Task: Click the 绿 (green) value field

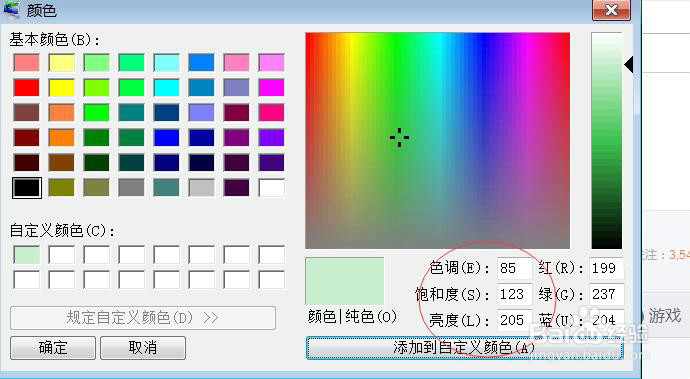Action: [606, 294]
